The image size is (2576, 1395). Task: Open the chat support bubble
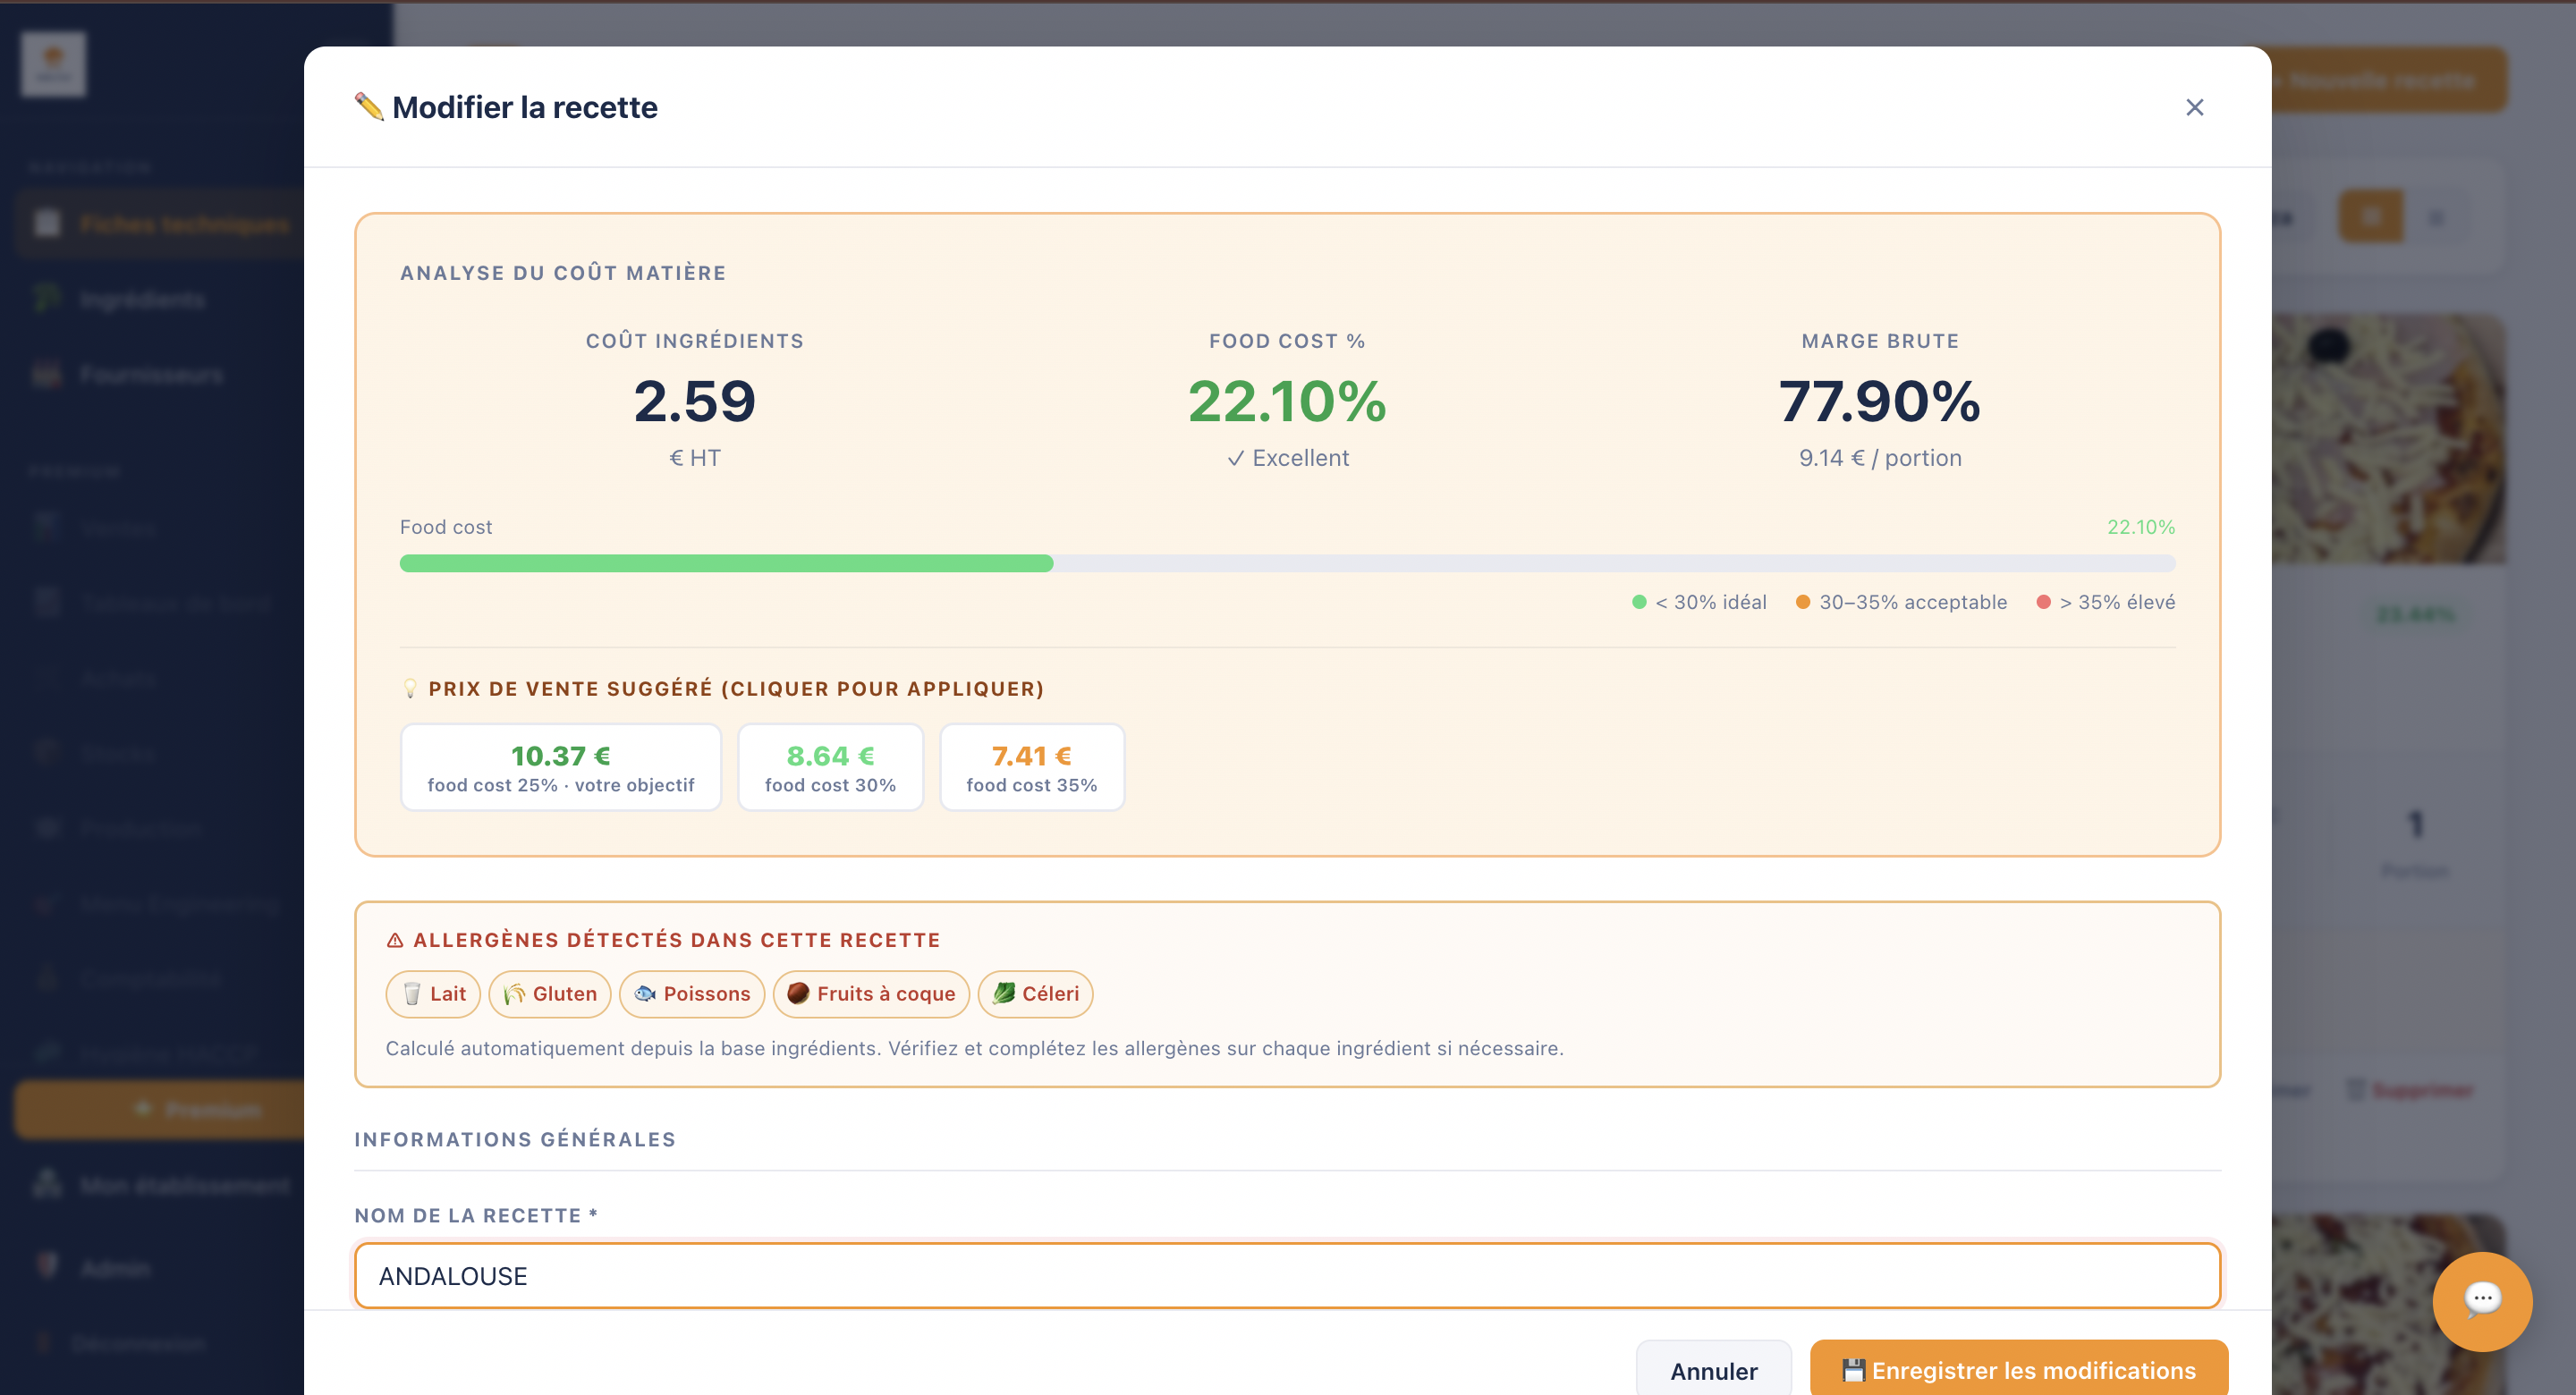coord(2481,1301)
